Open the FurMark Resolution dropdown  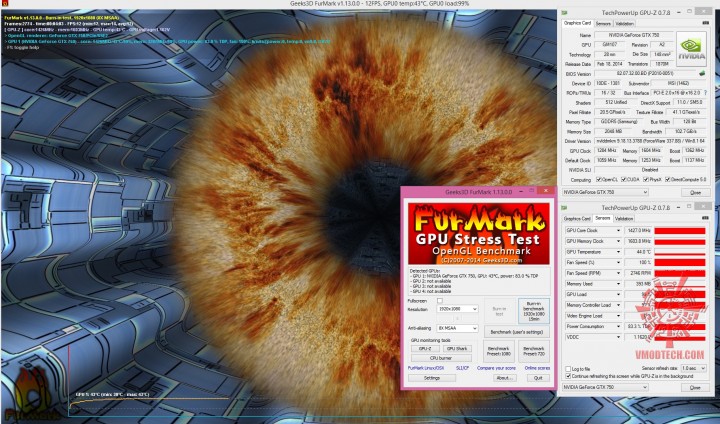tap(457, 309)
